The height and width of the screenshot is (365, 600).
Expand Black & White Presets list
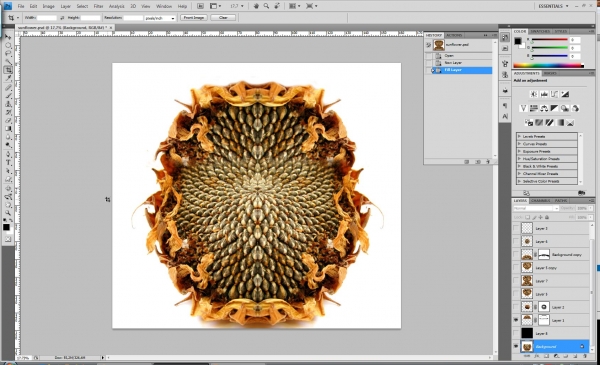point(519,166)
